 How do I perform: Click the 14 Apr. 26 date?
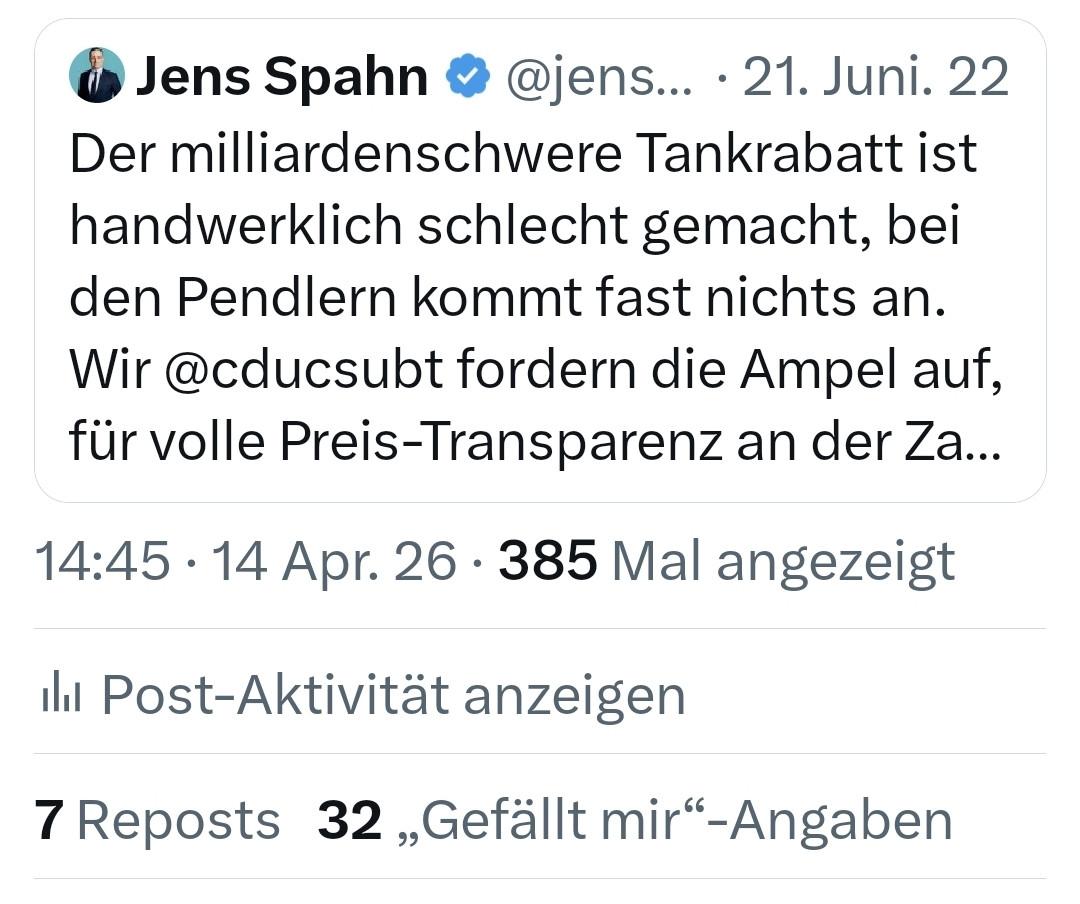pos(333,561)
